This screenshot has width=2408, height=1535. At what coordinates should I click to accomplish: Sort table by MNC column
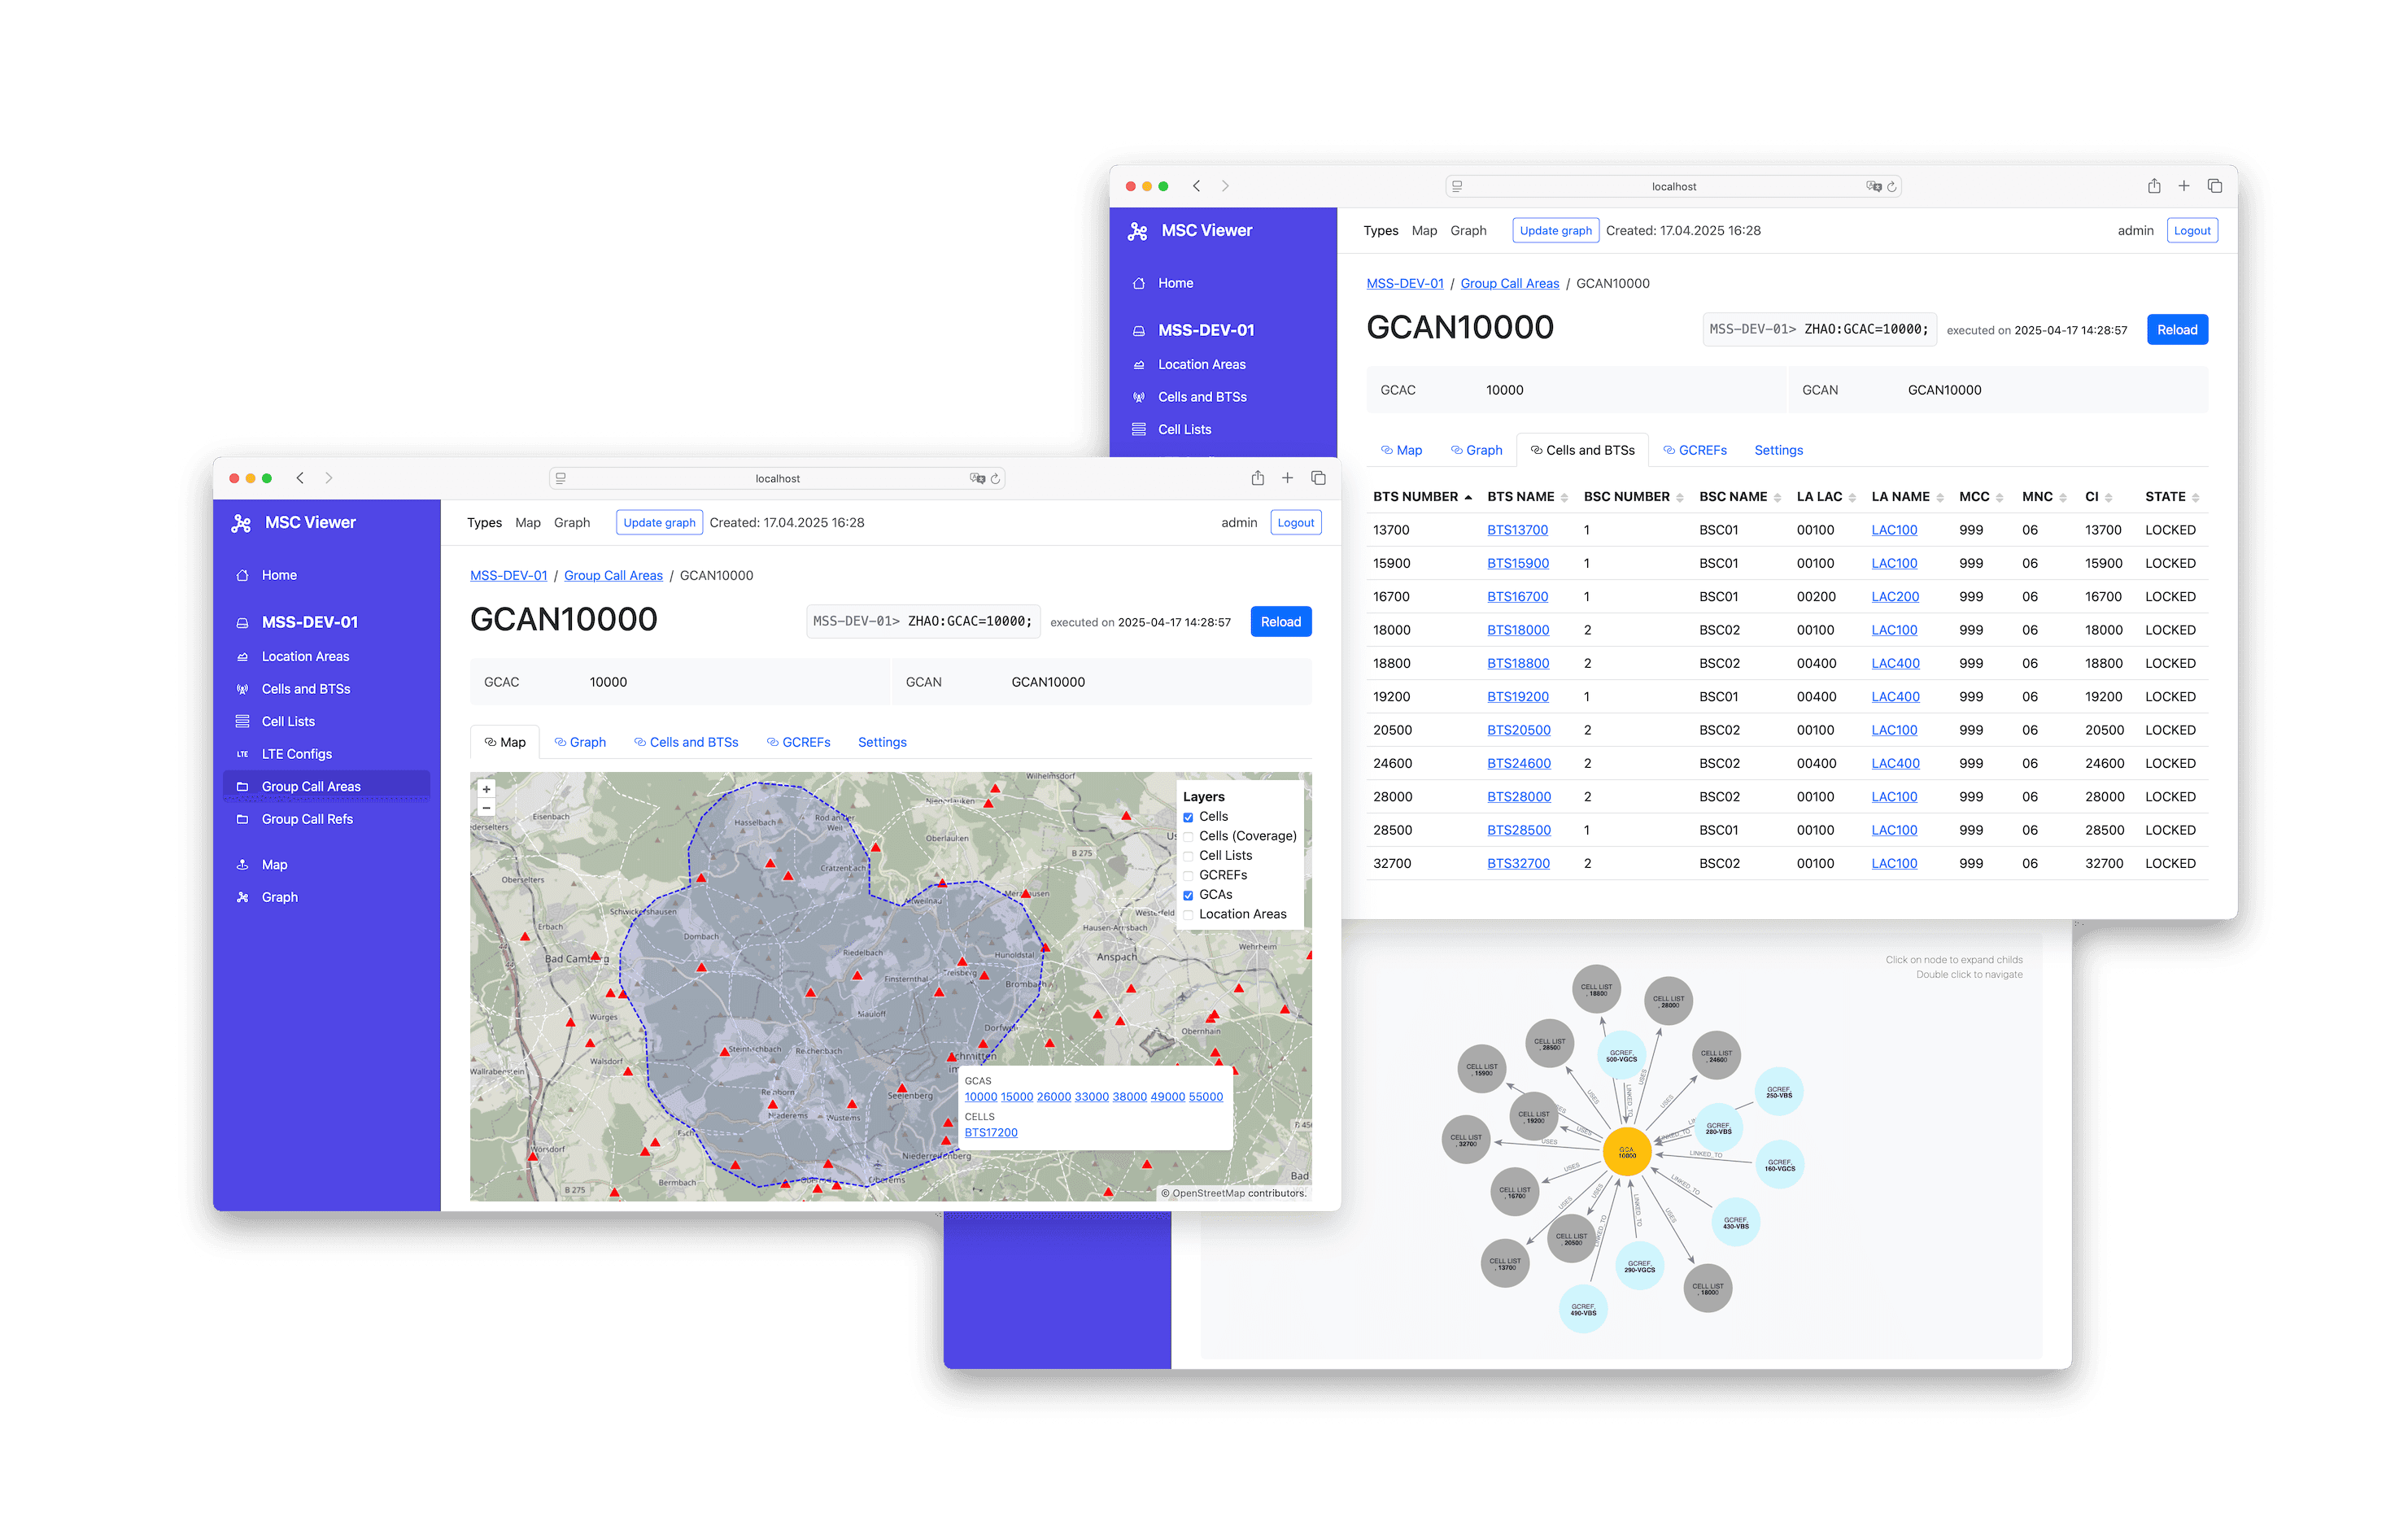coord(2043,497)
